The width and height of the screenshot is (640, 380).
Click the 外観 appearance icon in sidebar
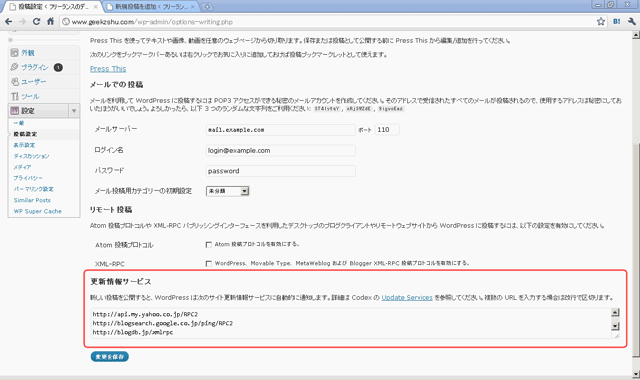pyautogui.click(x=15, y=53)
